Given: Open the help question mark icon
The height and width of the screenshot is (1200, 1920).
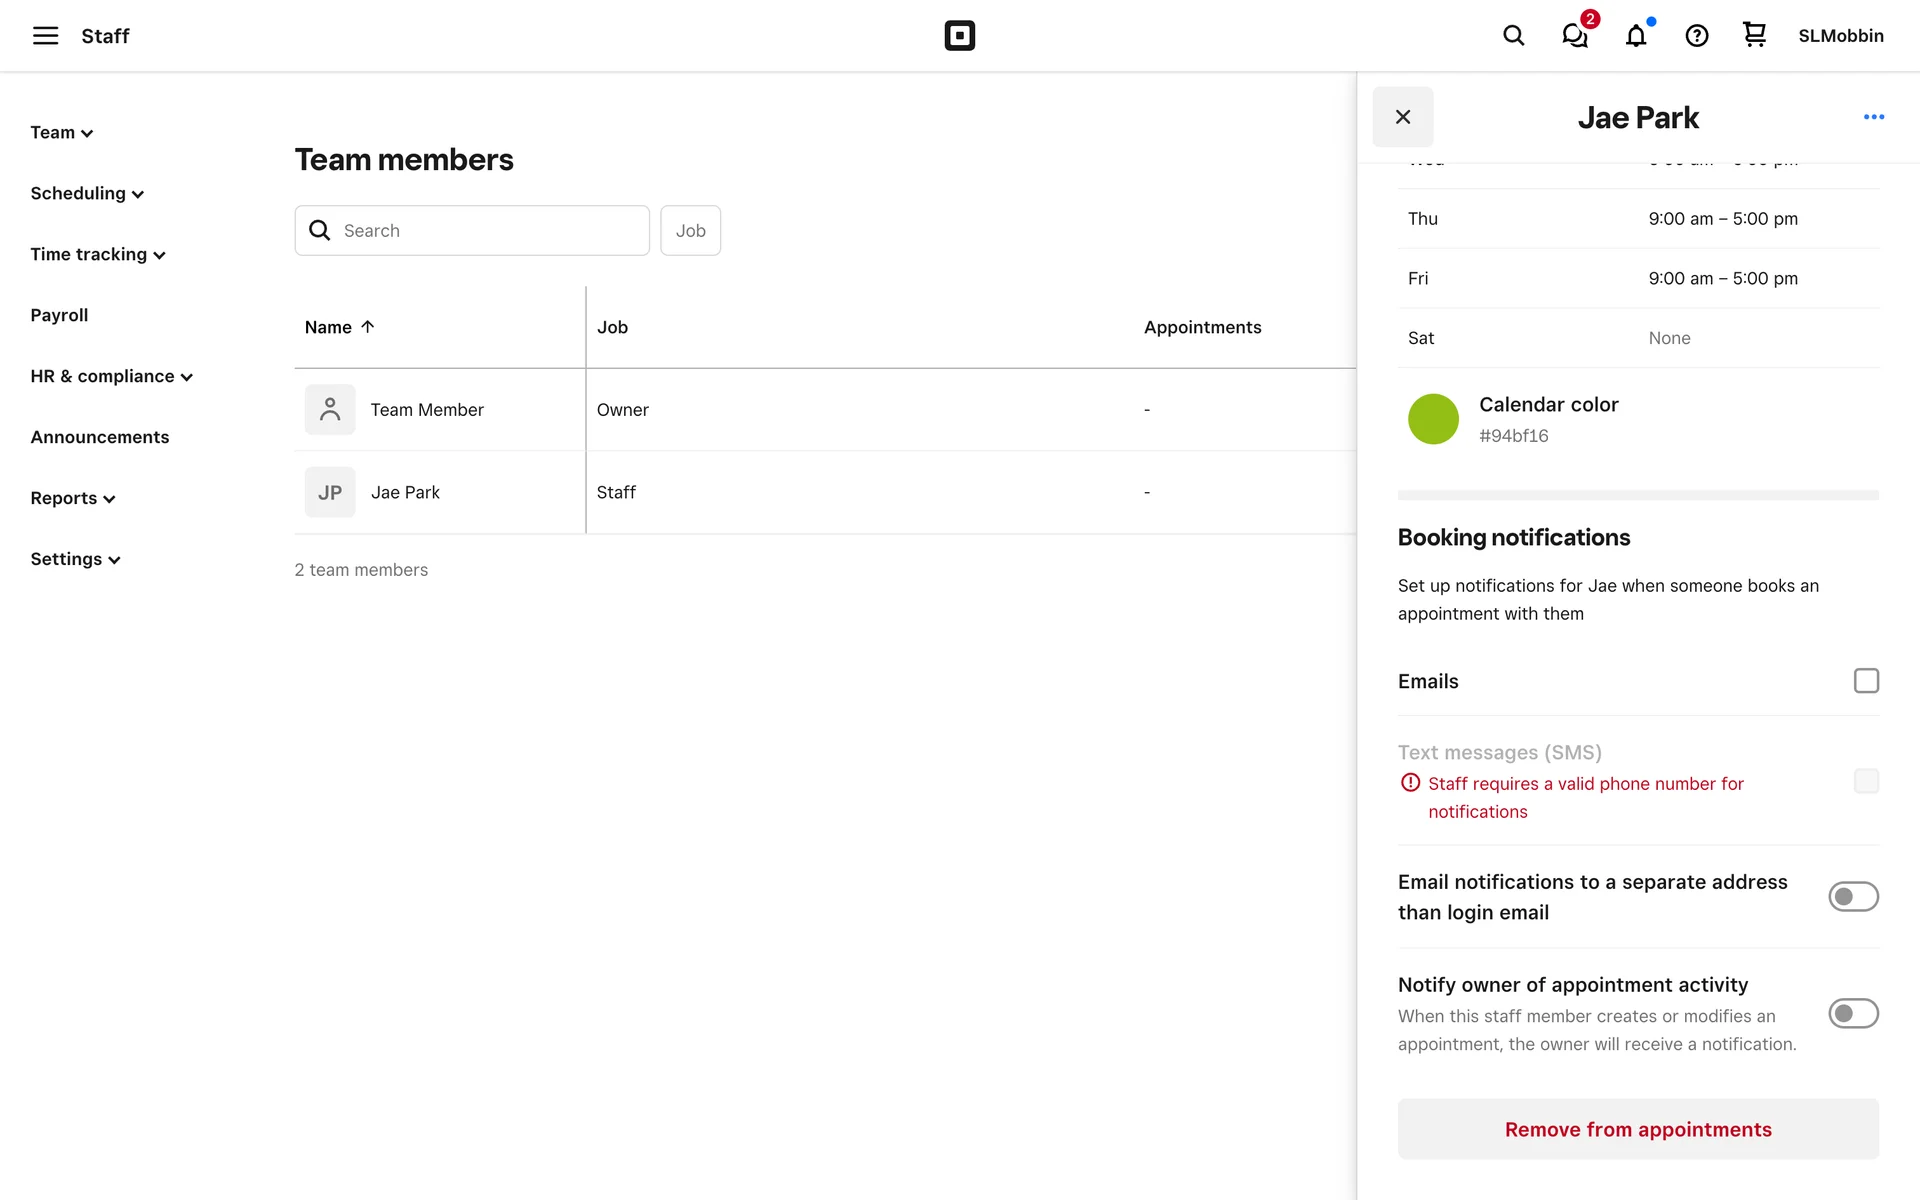Looking at the screenshot, I should [1696, 36].
